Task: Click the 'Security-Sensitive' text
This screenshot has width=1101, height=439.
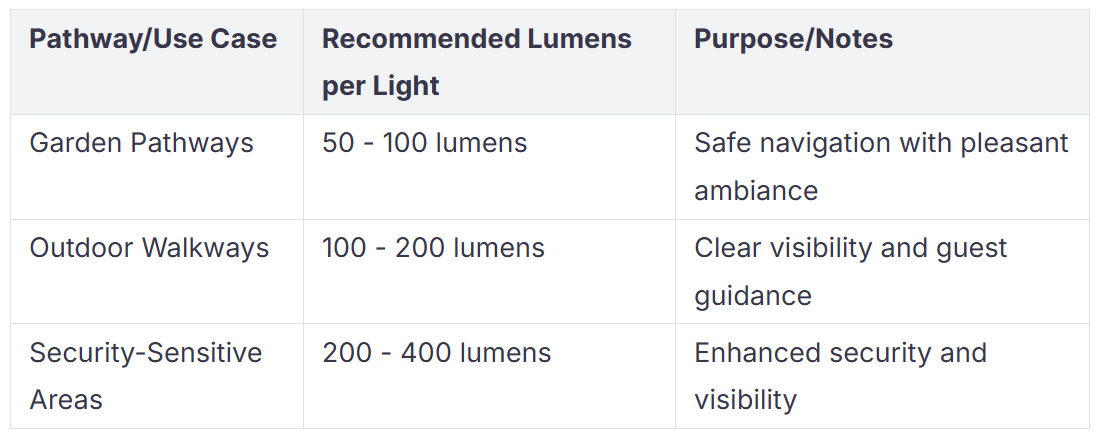Action: tap(145, 353)
